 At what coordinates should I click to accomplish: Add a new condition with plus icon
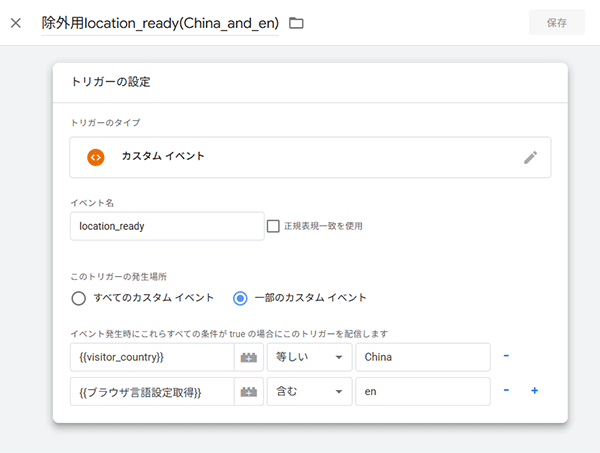[x=534, y=391]
